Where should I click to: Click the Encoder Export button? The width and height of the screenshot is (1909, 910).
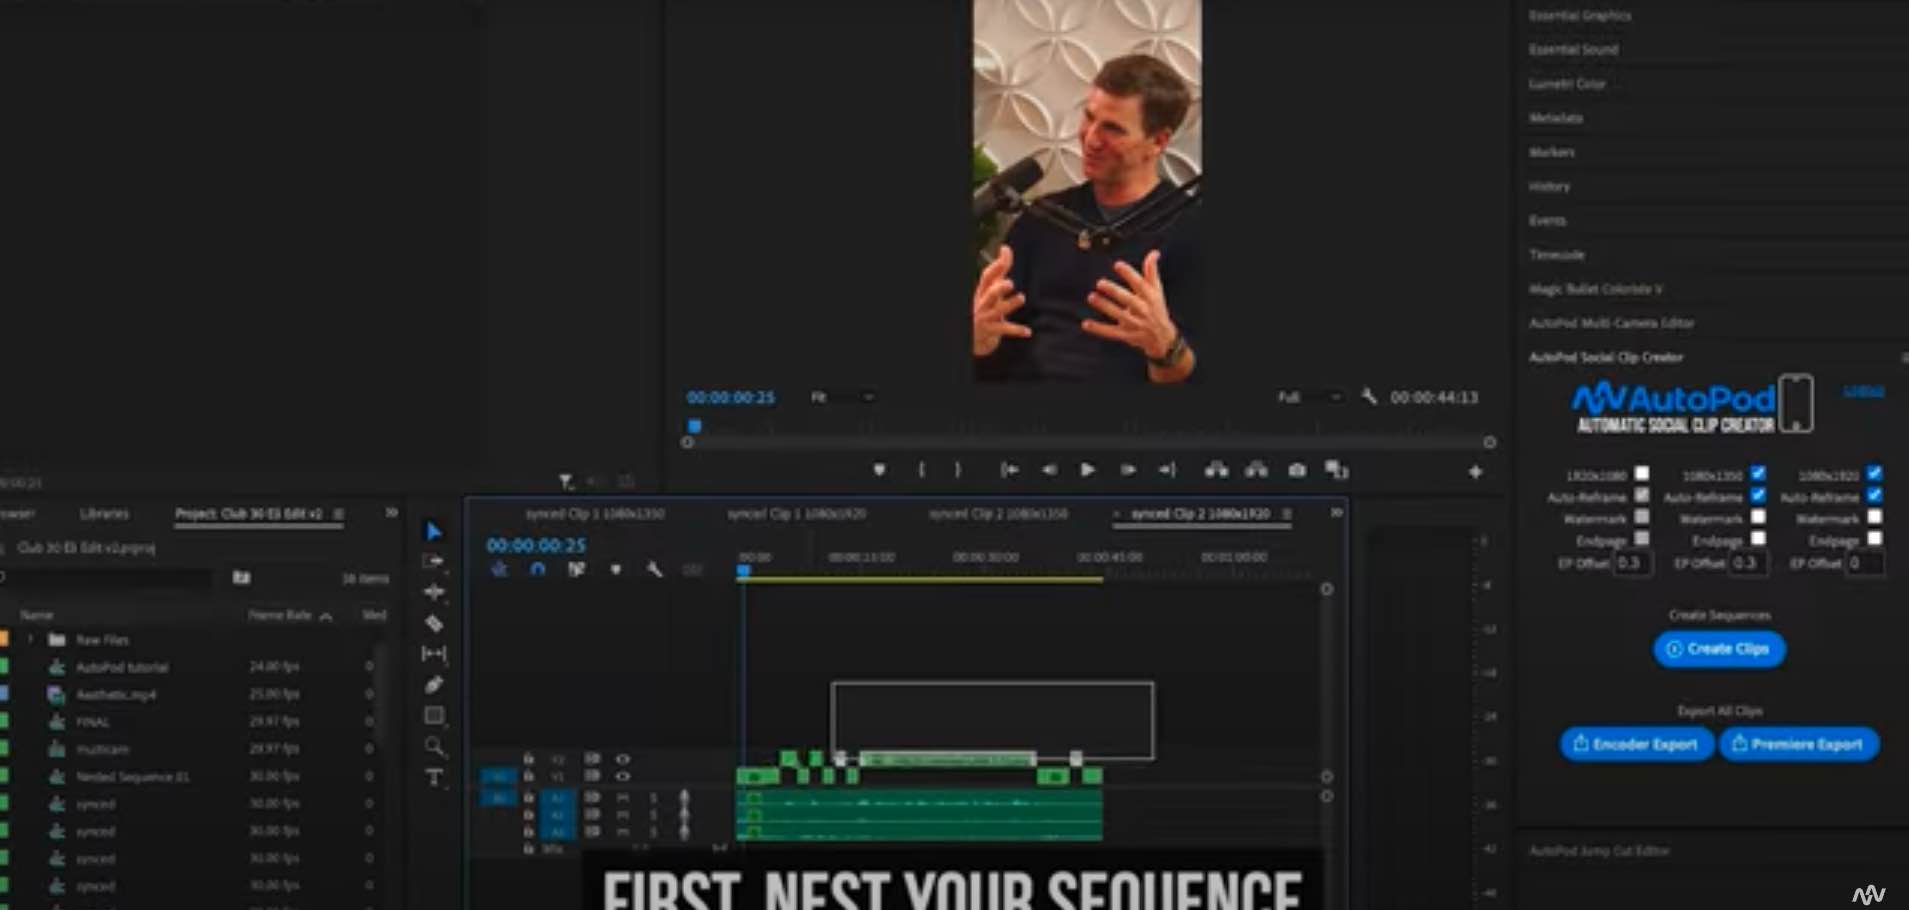(1635, 744)
